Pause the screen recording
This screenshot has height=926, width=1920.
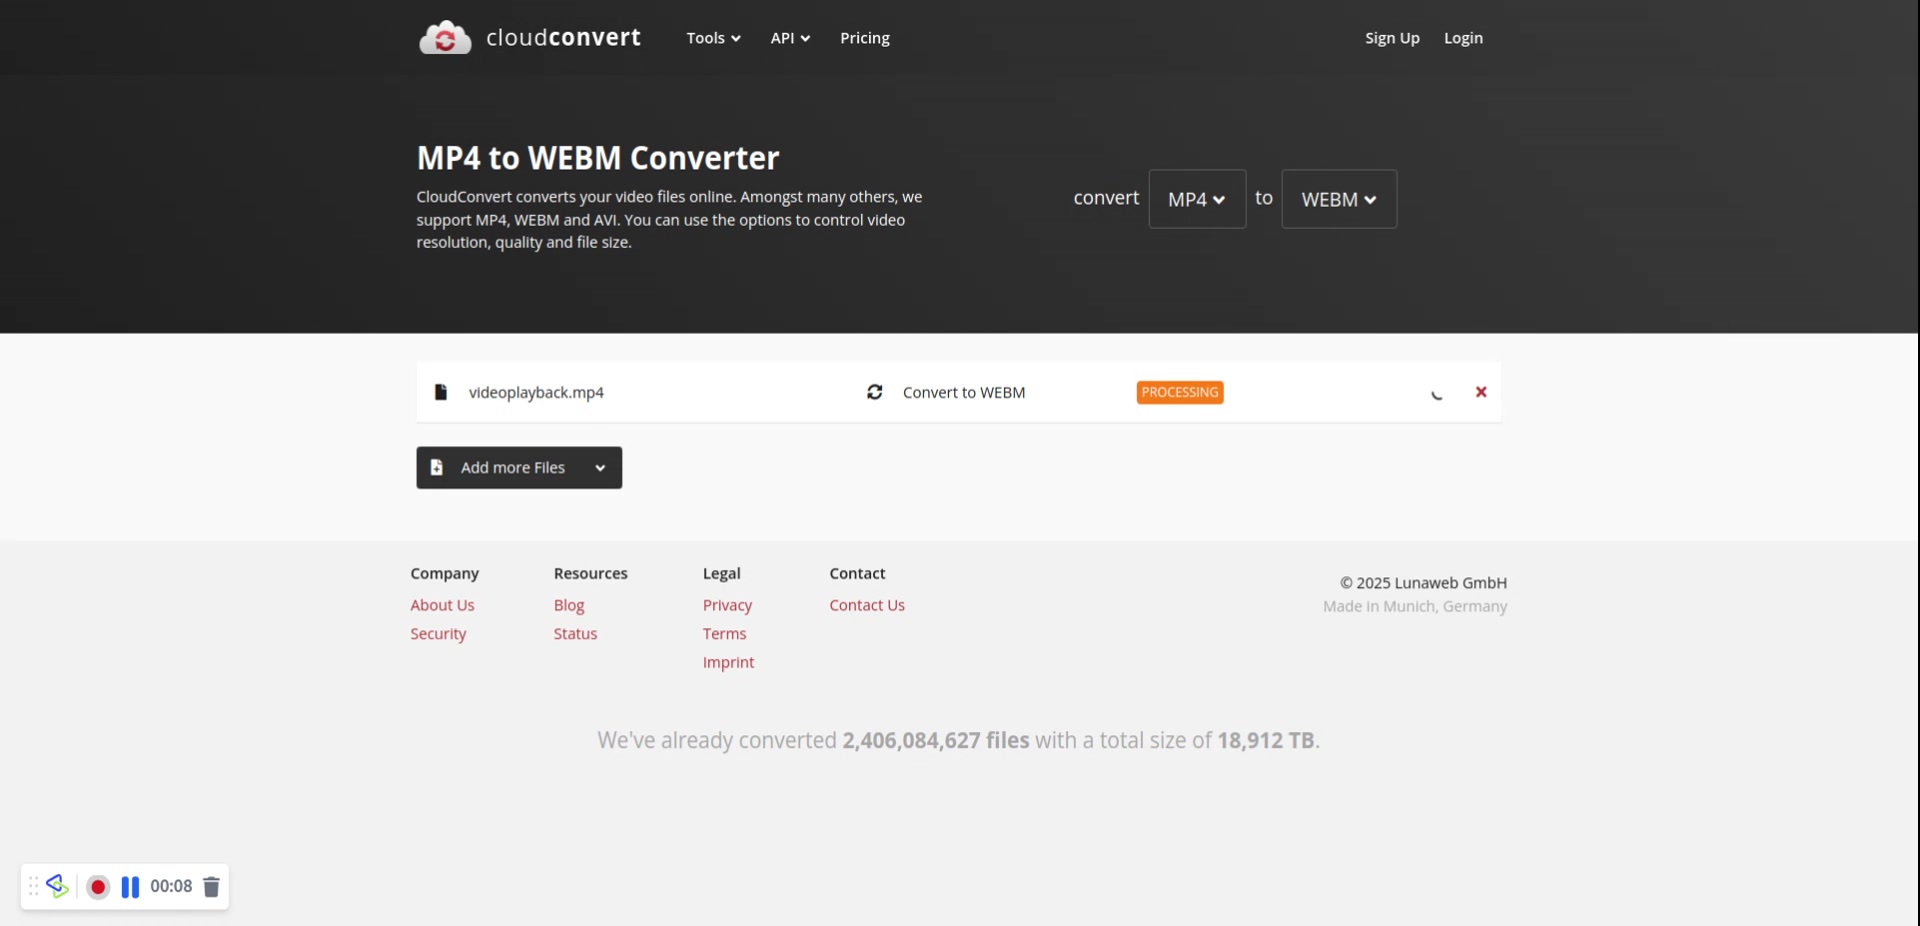[130, 887]
